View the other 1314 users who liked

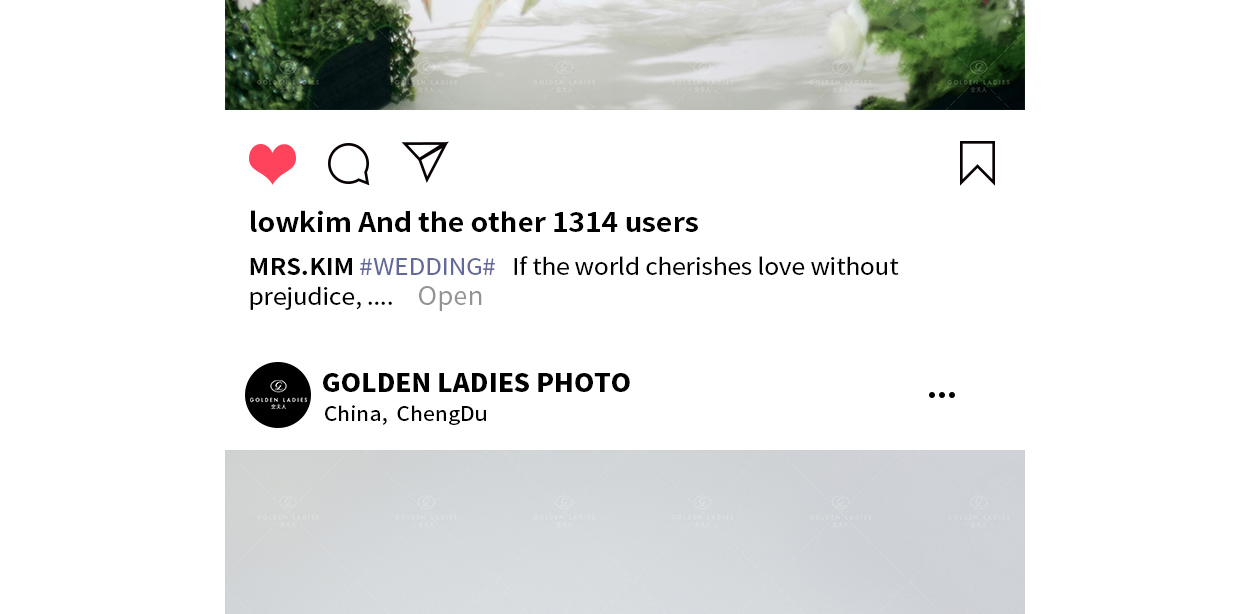(528, 222)
